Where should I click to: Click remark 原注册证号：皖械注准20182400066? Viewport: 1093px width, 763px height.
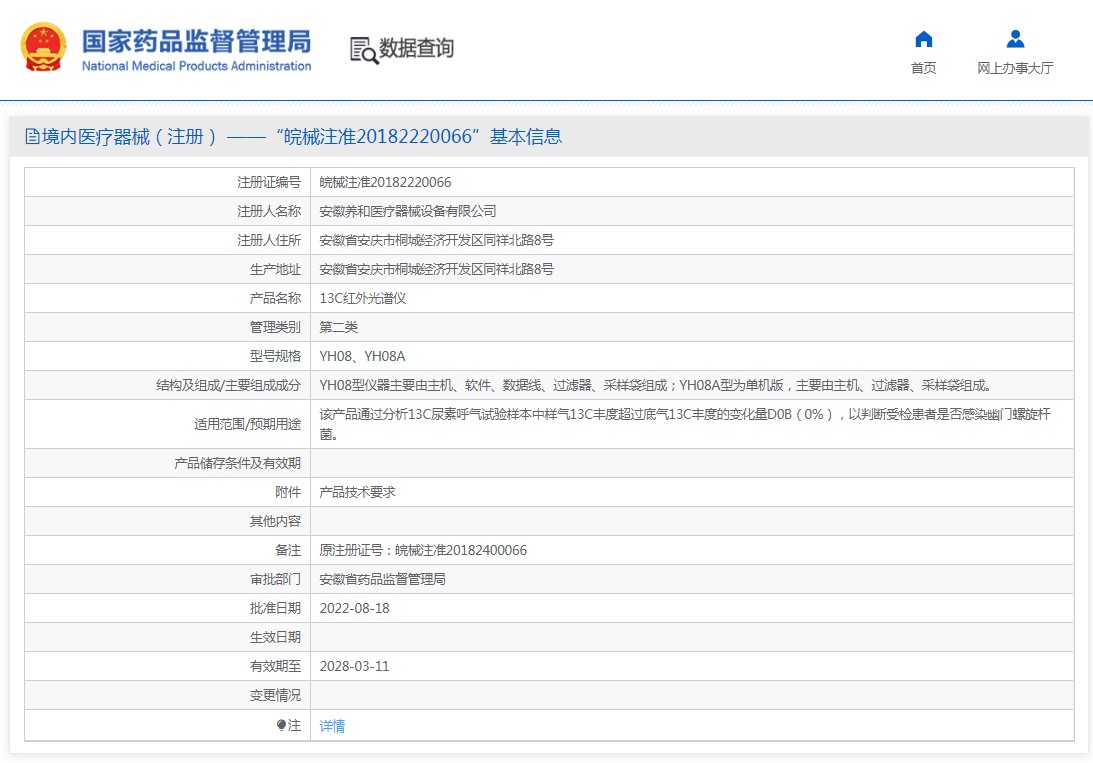click(x=423, y=550)
